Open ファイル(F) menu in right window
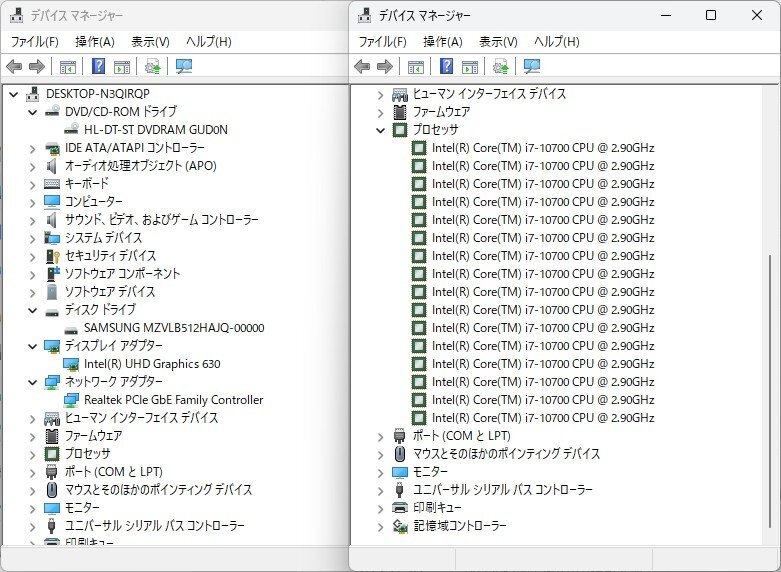This screenshot has height=572, width=781. 383,41
